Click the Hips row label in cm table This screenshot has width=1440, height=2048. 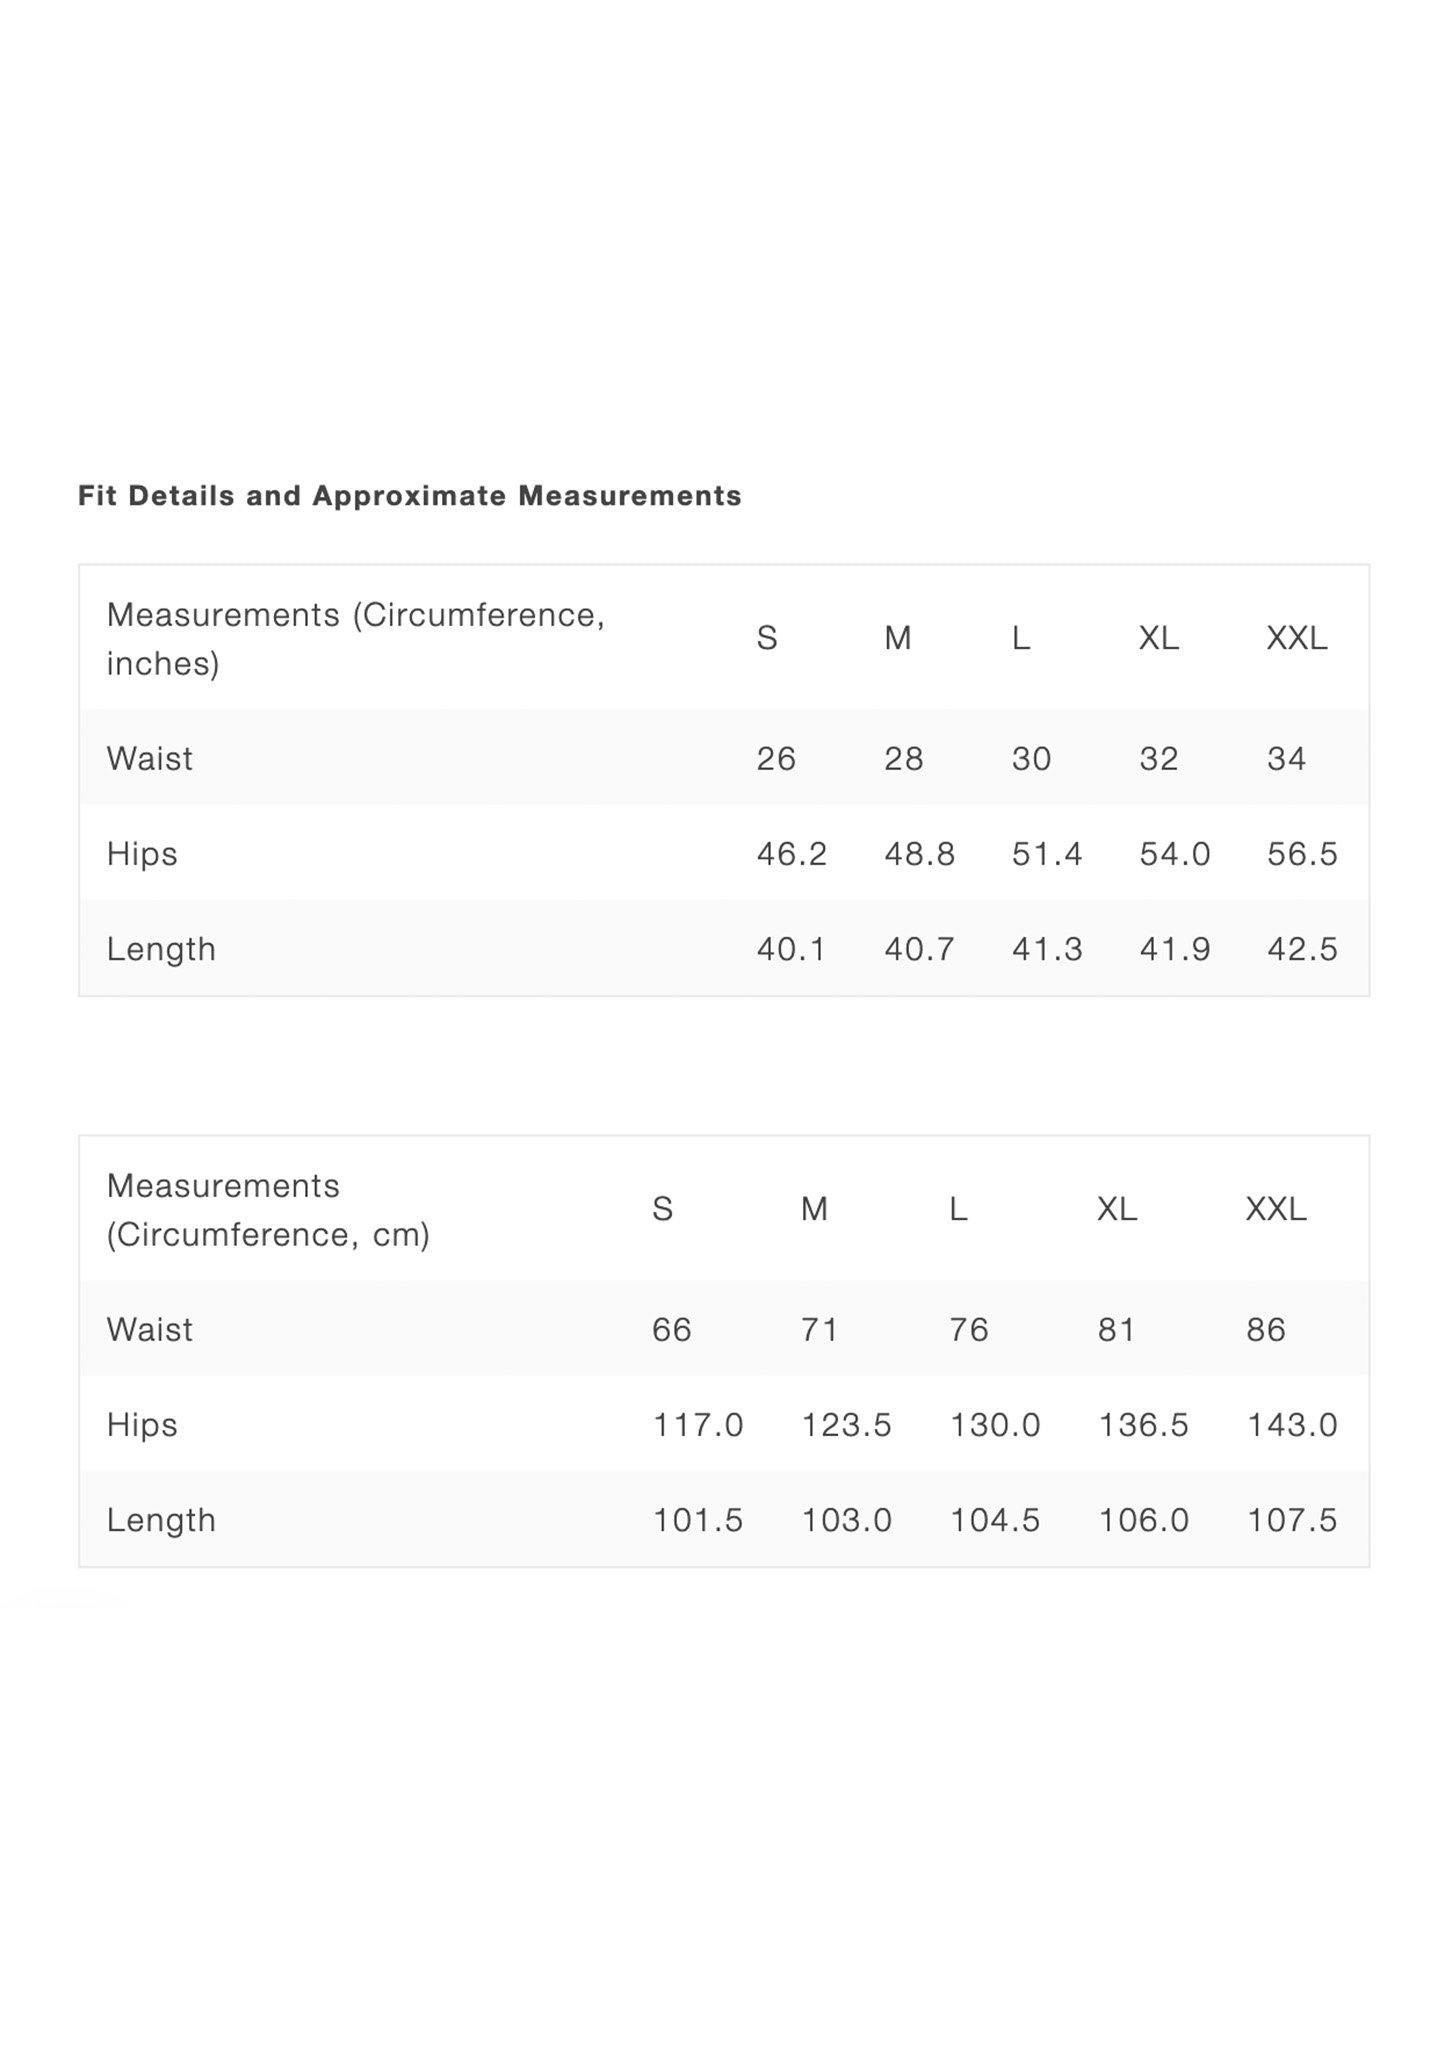[142, 1425]
